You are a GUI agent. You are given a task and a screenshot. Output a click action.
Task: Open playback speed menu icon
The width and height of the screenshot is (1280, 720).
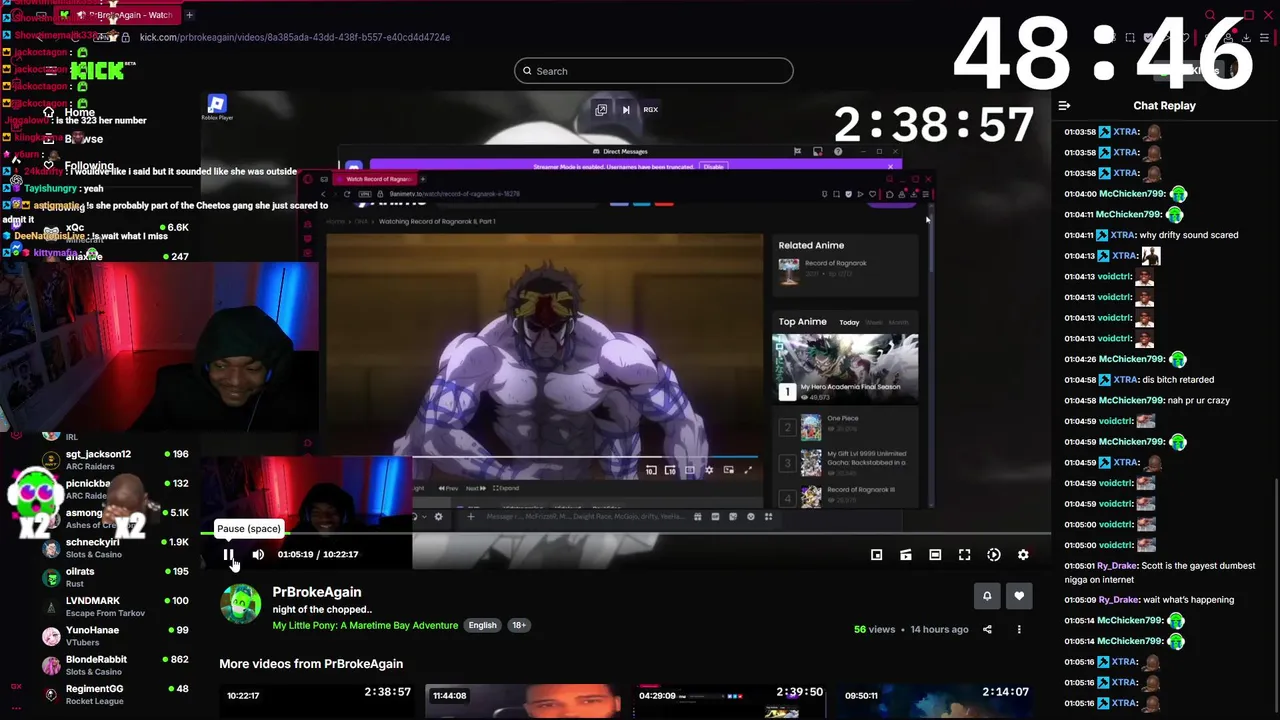tap(994, 555)
